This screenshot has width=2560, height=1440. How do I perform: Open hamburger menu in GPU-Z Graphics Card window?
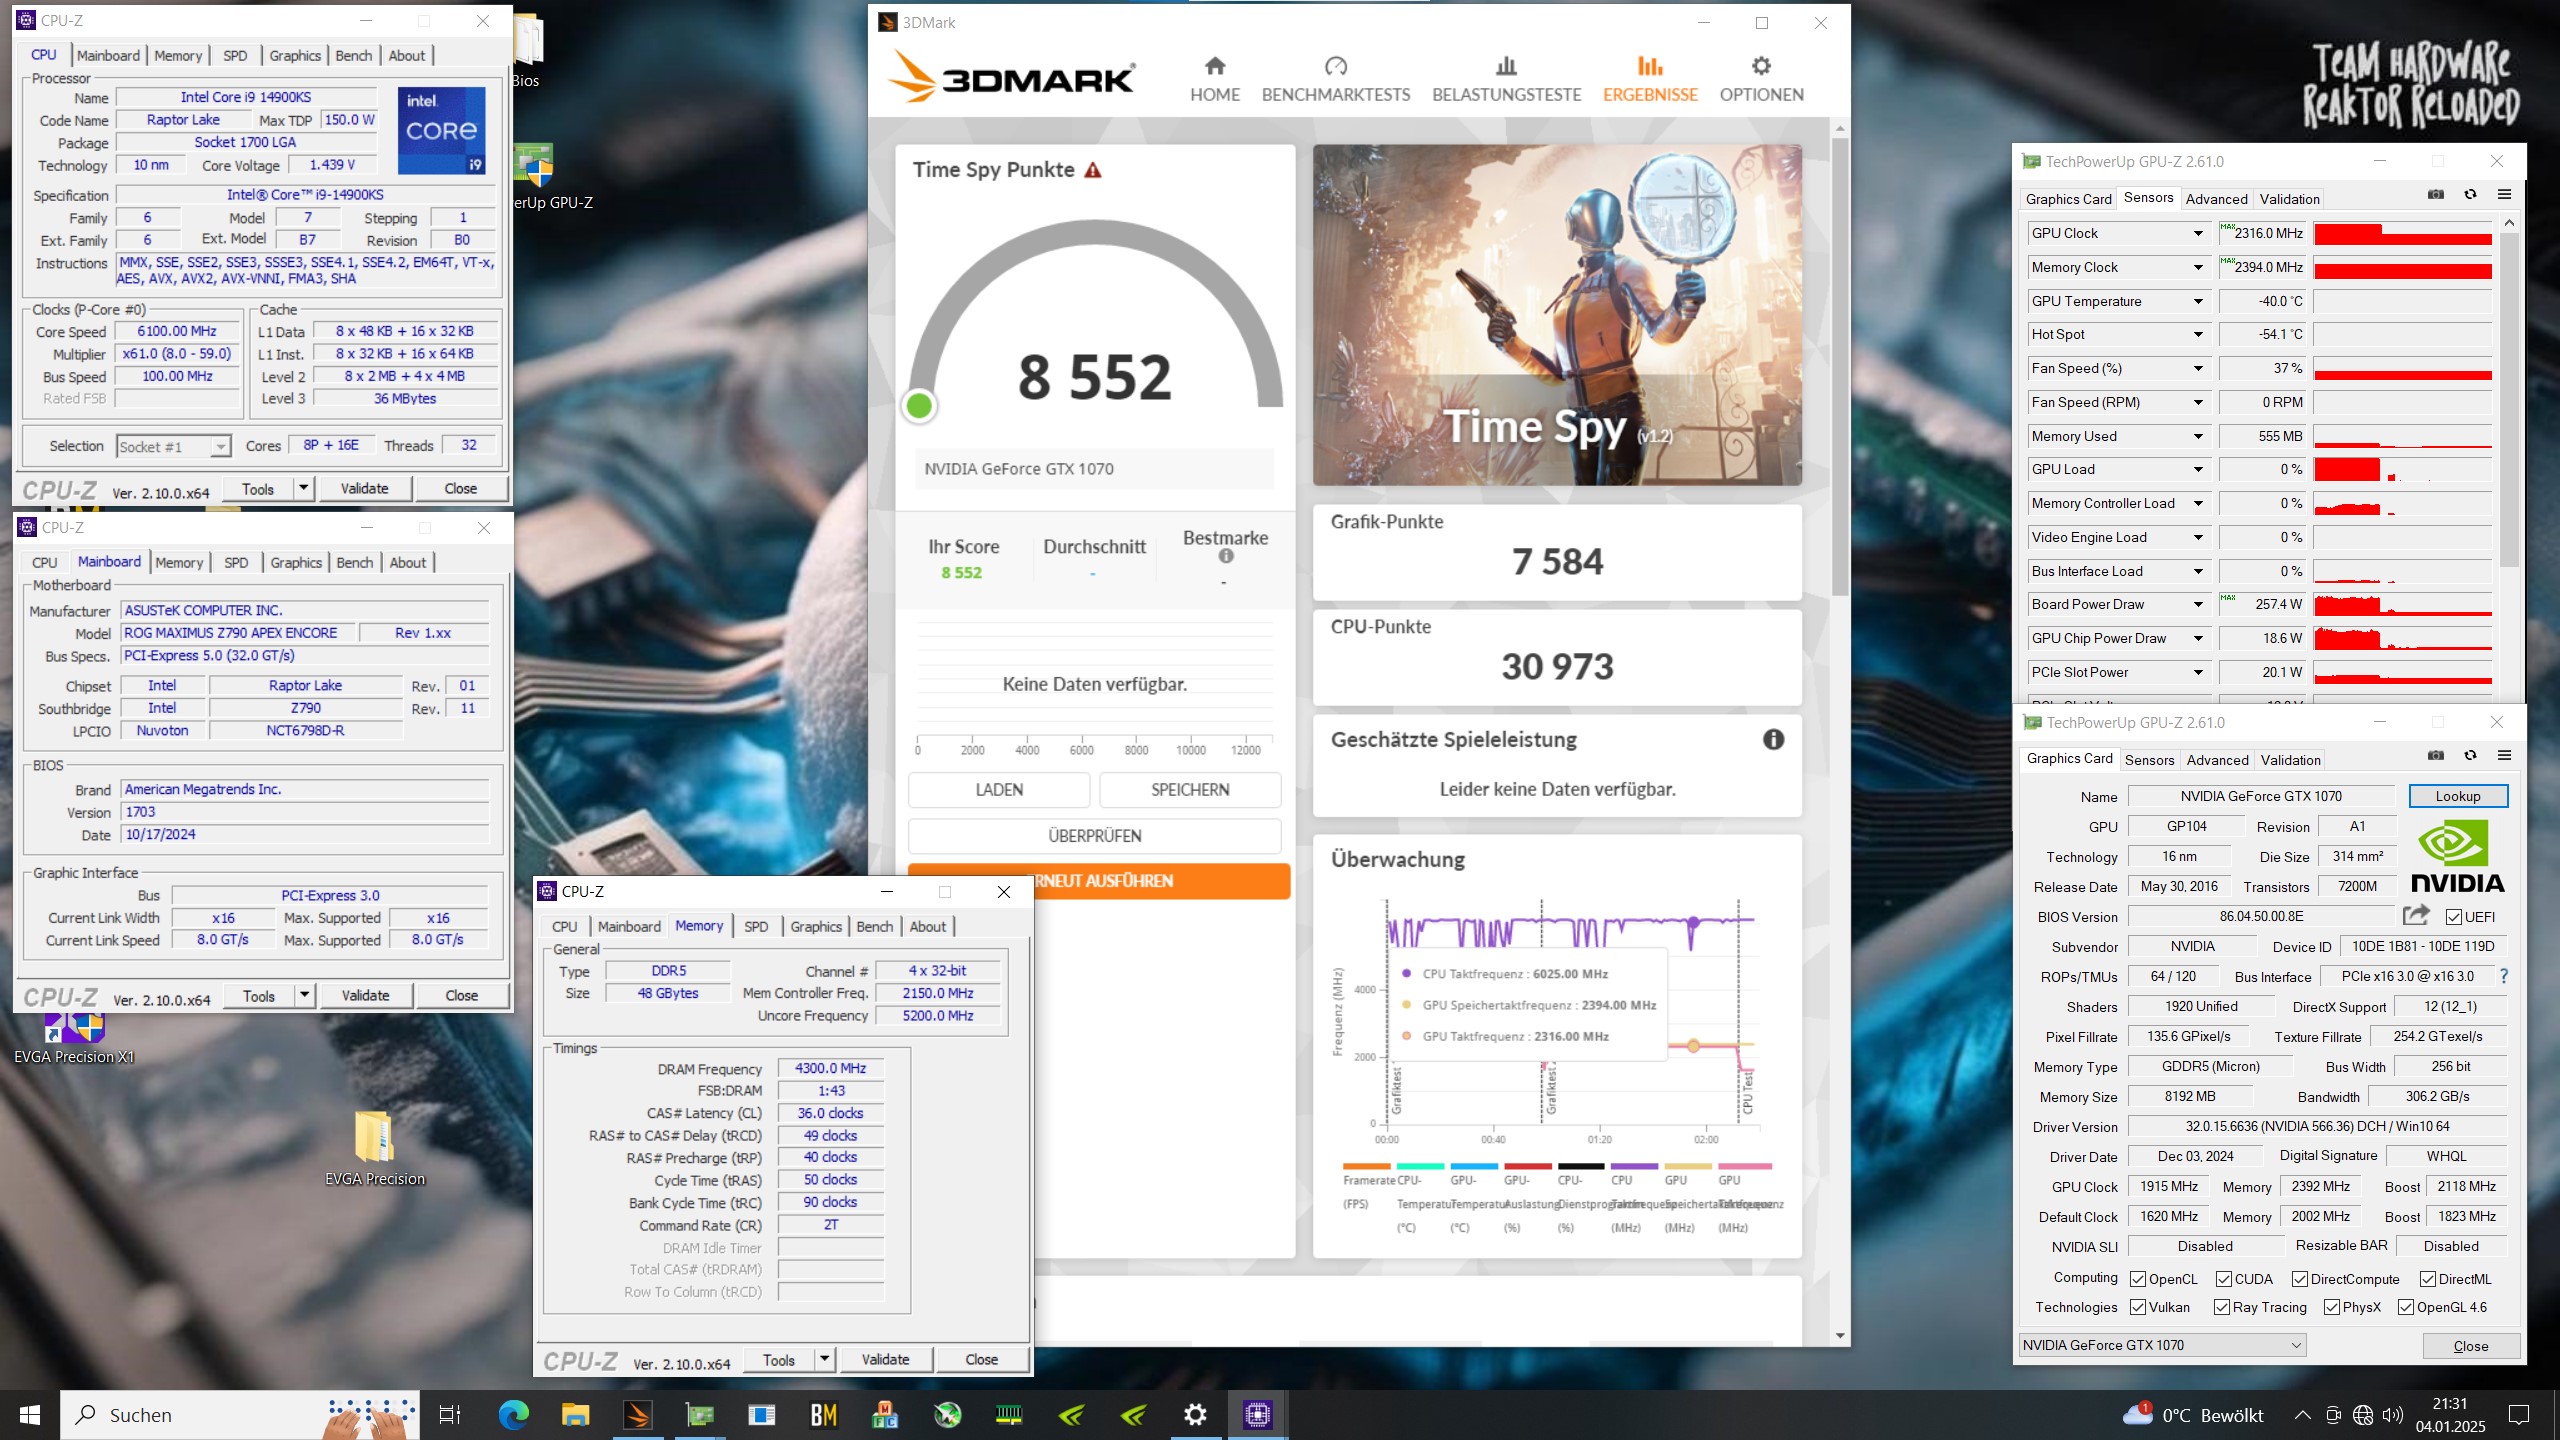tap(2504, 756)
